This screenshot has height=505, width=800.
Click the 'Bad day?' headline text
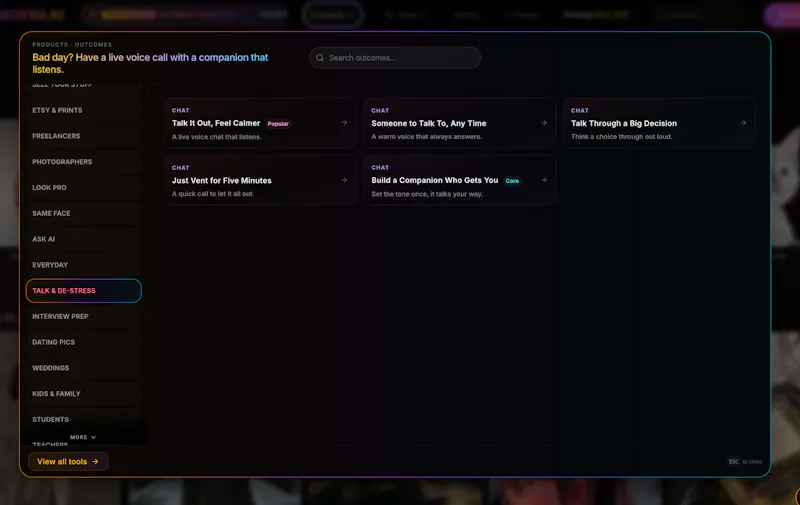(x=151, y=63)
